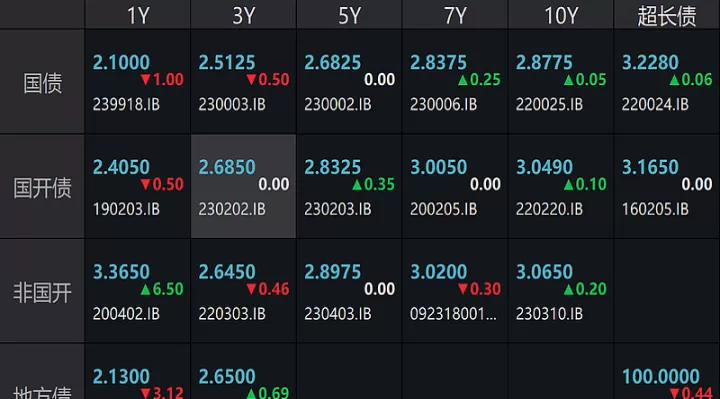Screen dimensions: 720x399
Task: Open bond cell 220024.IB
Action: tap(667, 82)
